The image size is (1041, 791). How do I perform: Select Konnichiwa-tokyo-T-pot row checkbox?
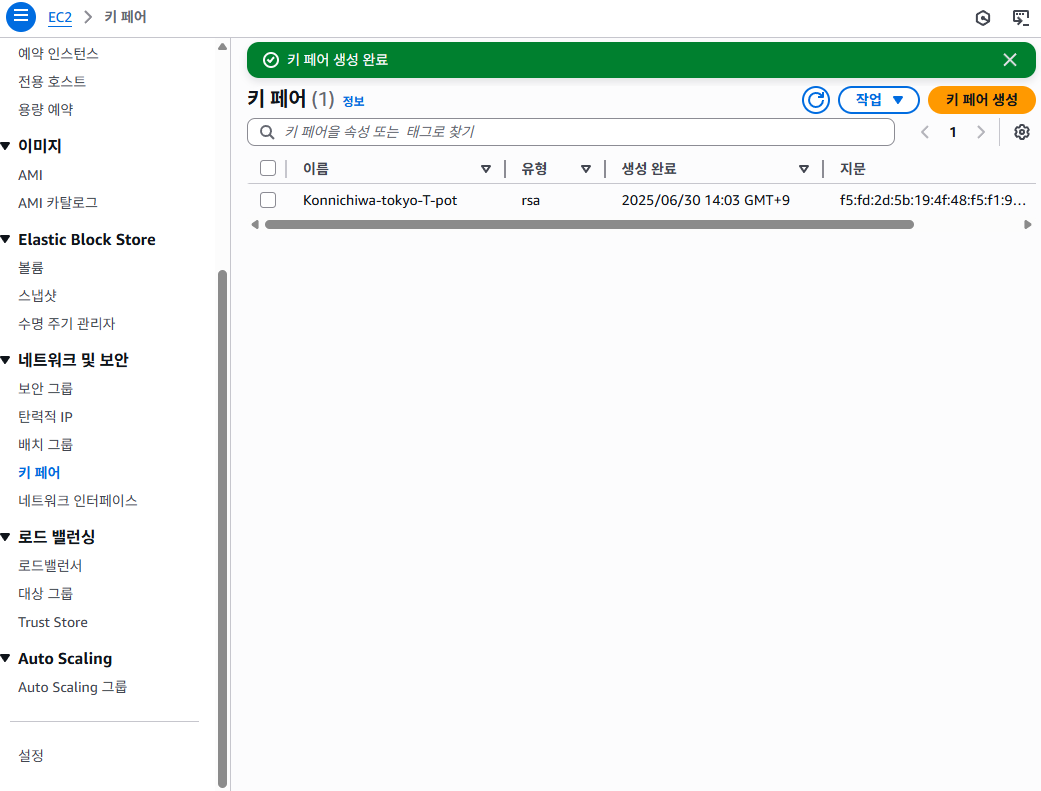tap(268, 200)
